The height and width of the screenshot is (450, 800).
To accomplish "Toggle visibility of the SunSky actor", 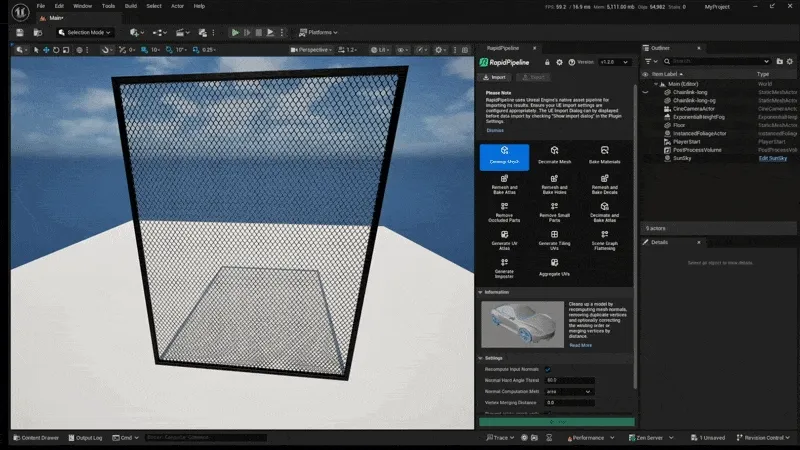I will (x=647, y=158).
